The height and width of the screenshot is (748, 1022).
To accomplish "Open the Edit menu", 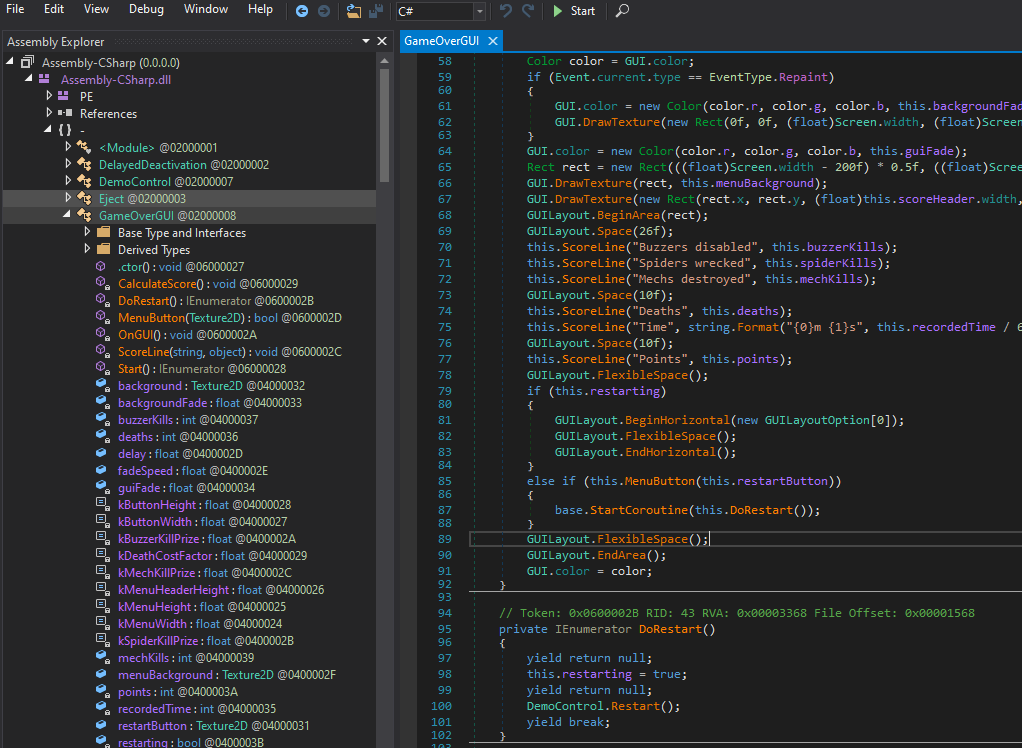I will pyautogui.click(x=54, y=9).
